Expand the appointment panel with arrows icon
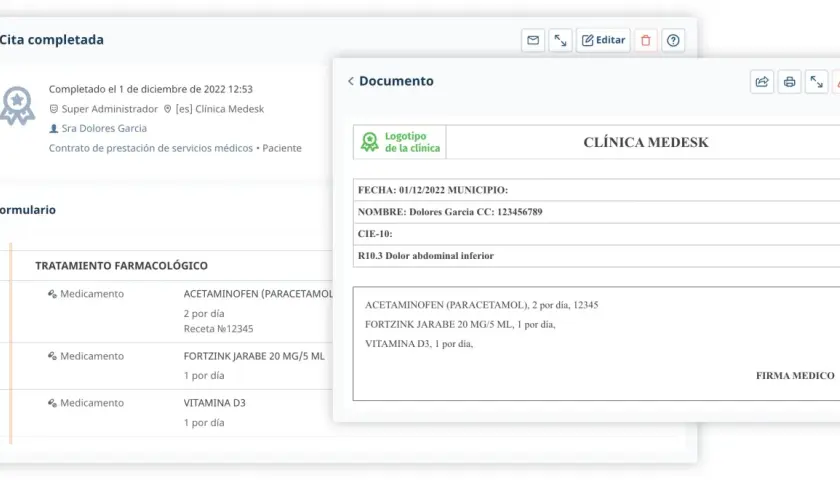 [560, 40]
